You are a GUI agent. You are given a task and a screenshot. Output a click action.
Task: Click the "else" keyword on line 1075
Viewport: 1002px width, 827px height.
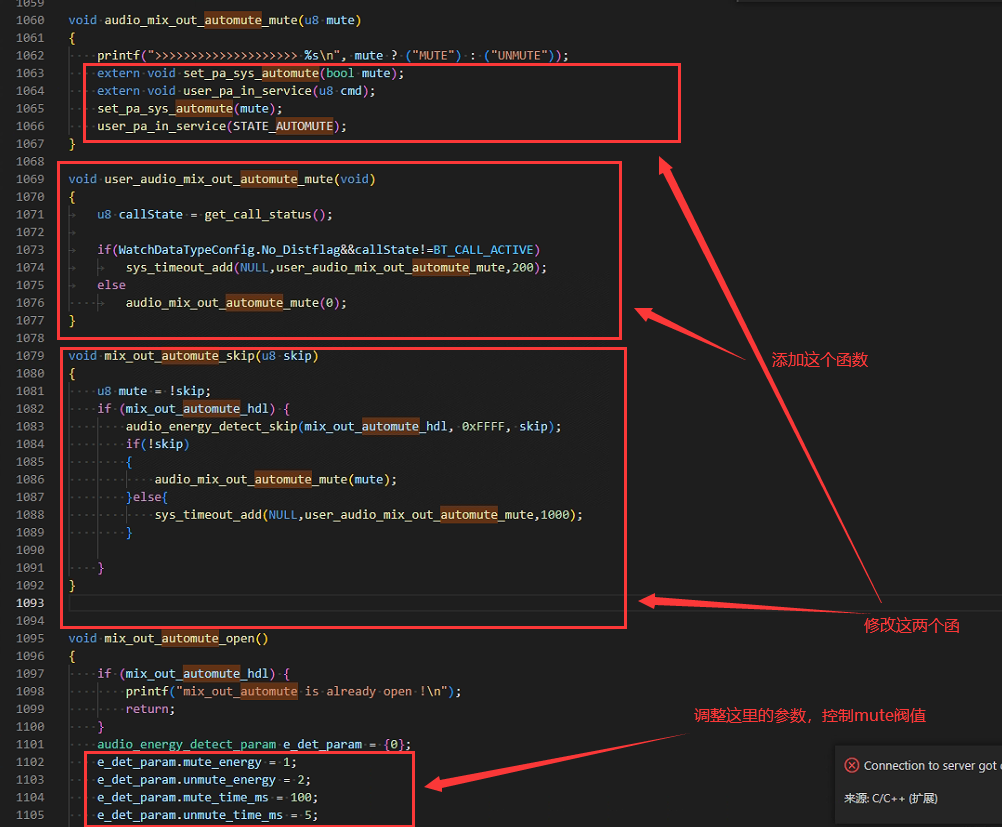click(111, 285)
